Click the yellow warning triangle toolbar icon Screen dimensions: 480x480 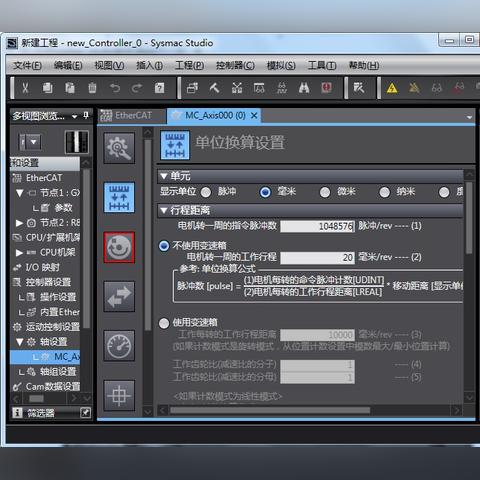(392, 88)
